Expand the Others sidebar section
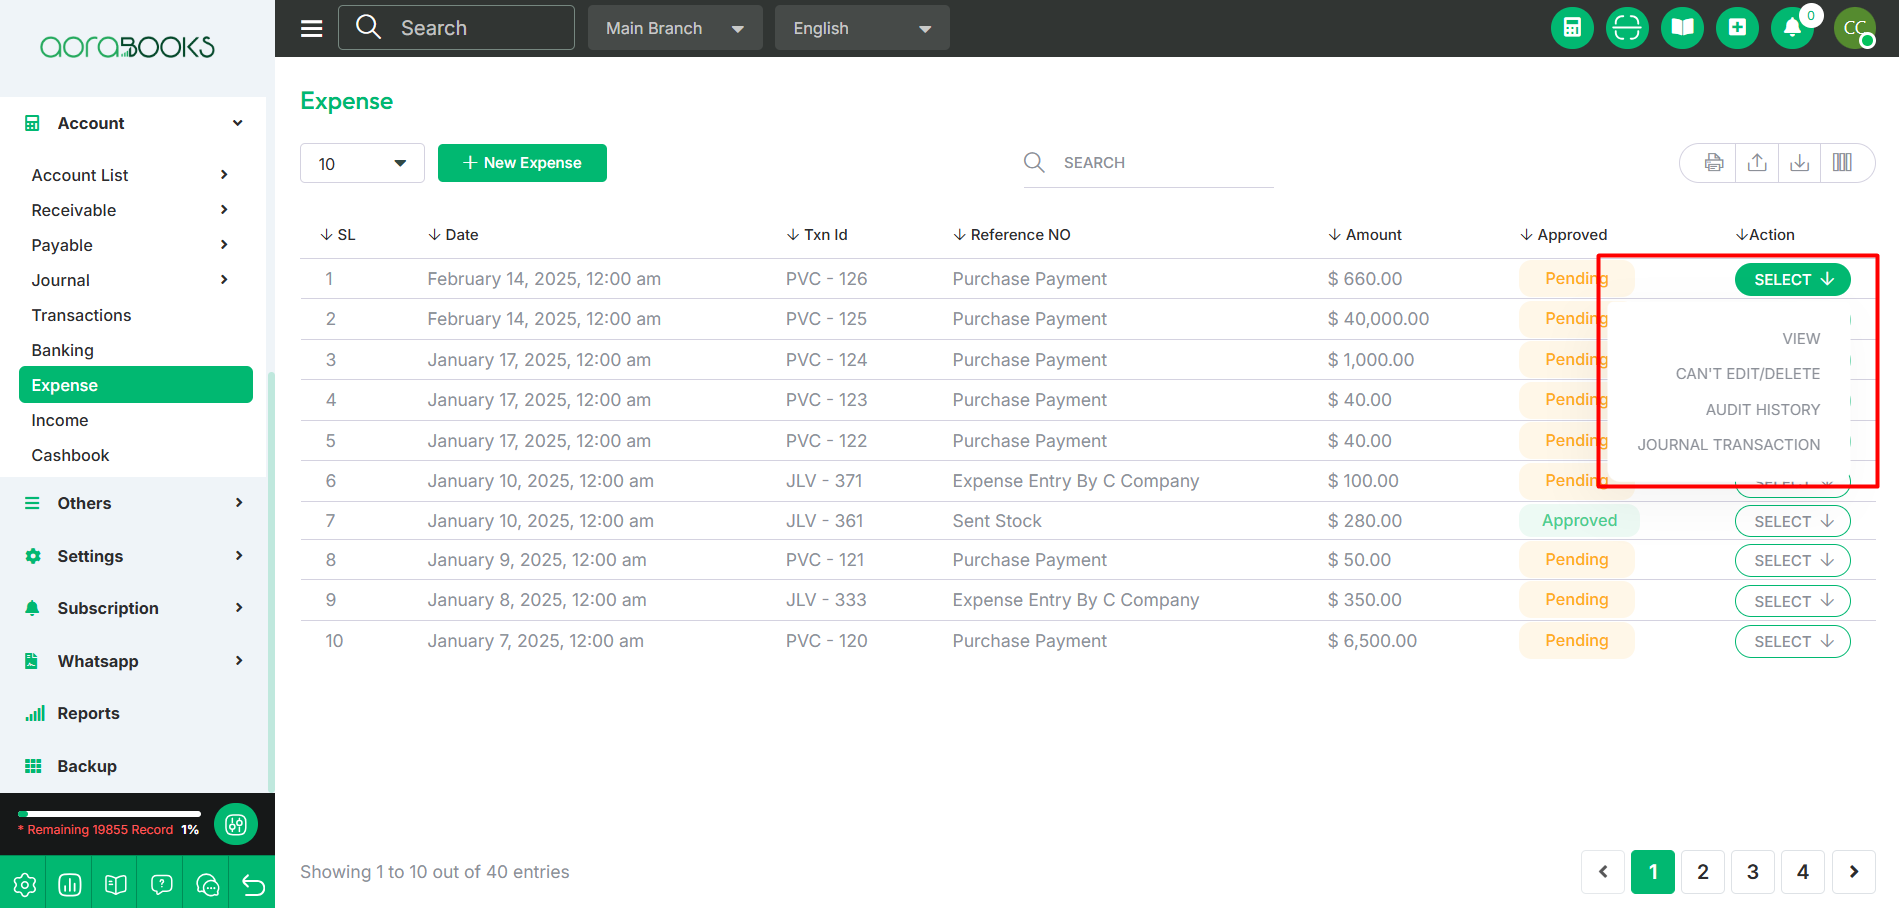Image resolution: width=1899 pixels, height=908 pixels. [135, 503]
